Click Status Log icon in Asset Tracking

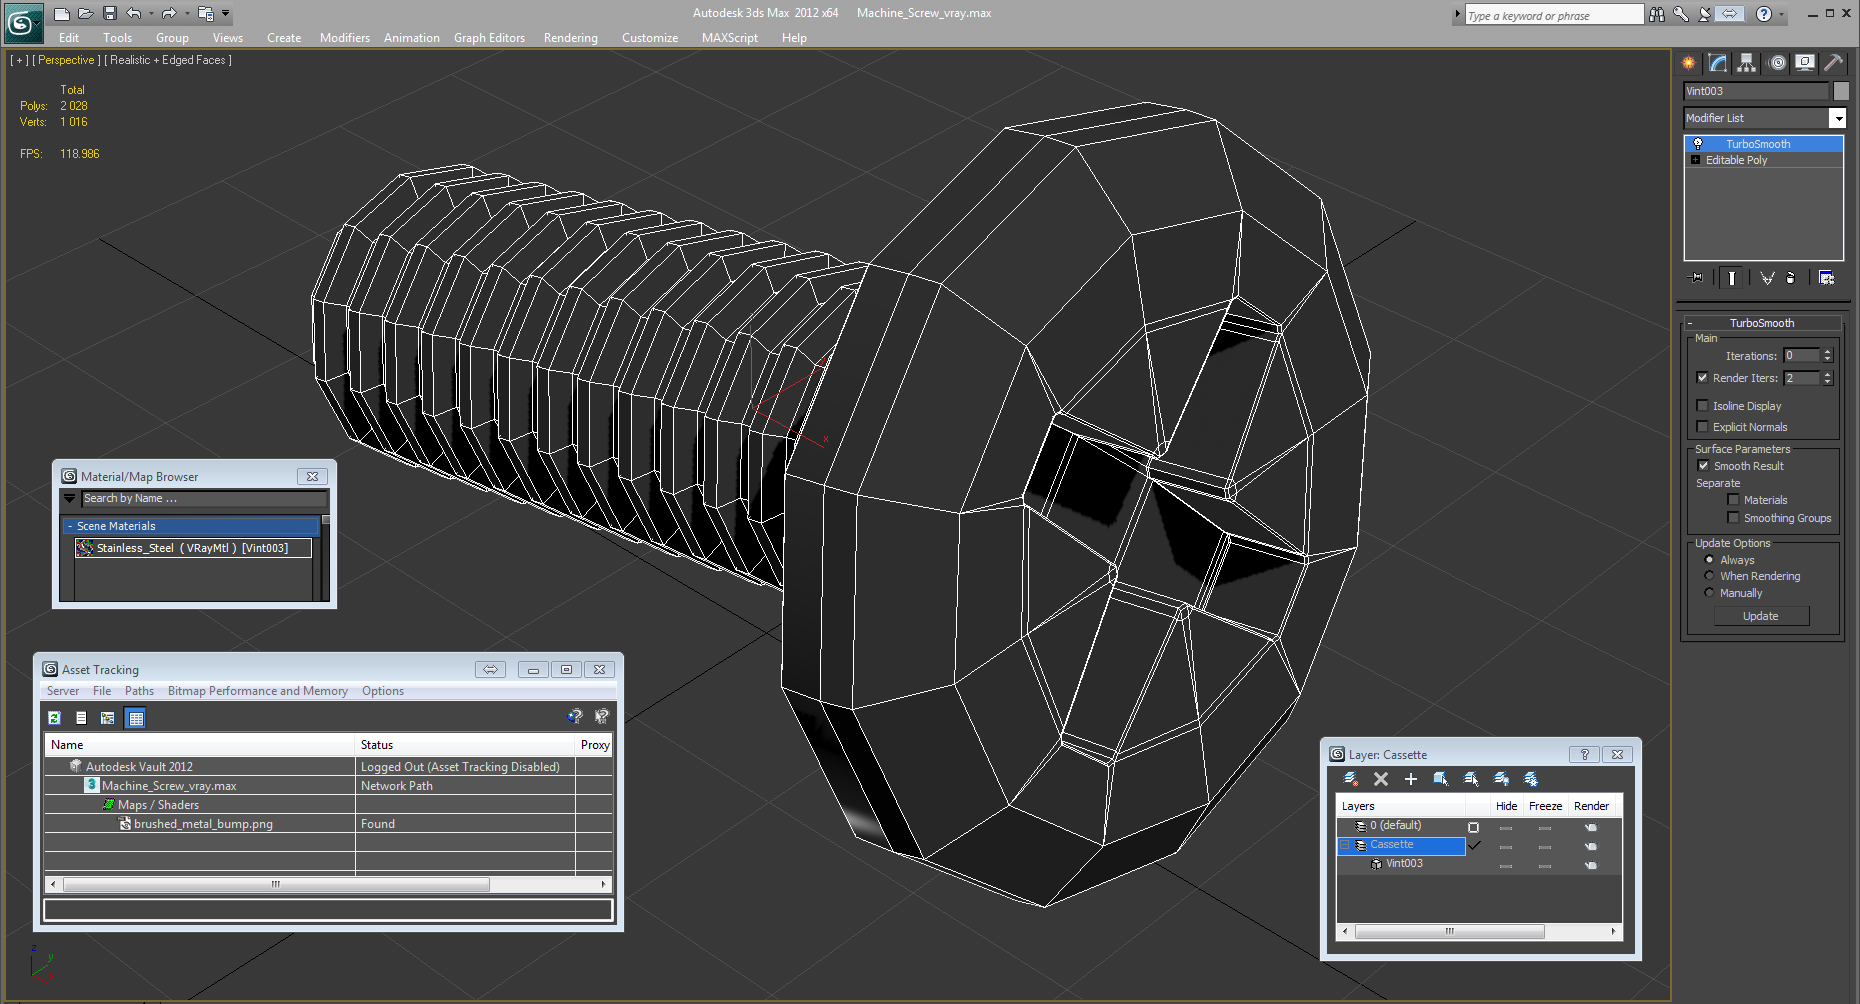point(81,718)
